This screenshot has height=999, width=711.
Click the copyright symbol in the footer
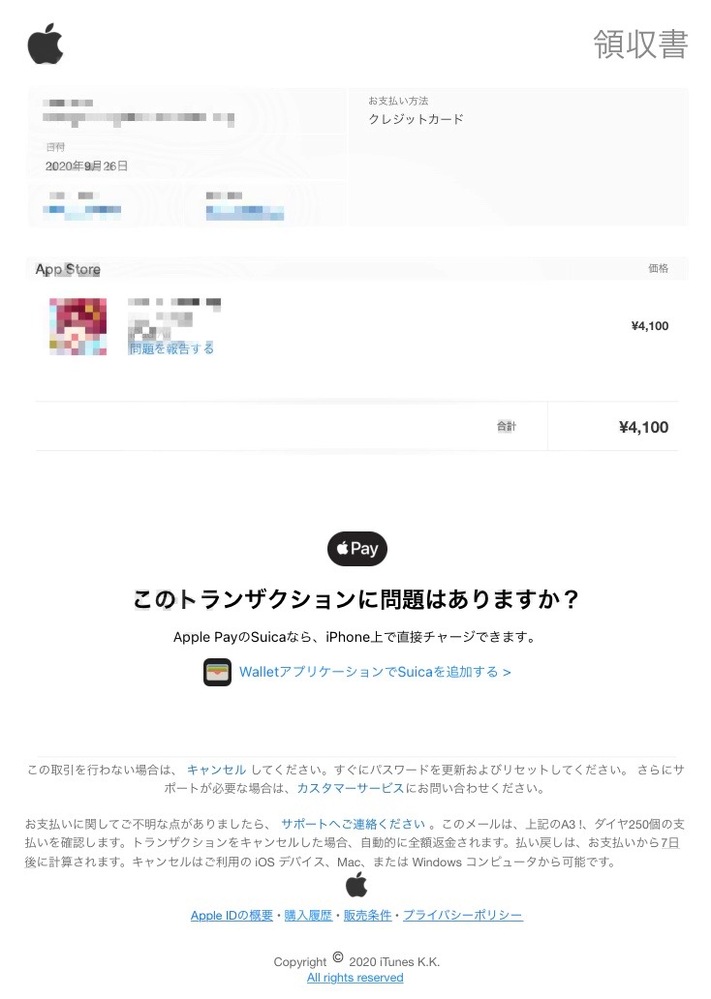pyautogui.click(x=338, y=957)
